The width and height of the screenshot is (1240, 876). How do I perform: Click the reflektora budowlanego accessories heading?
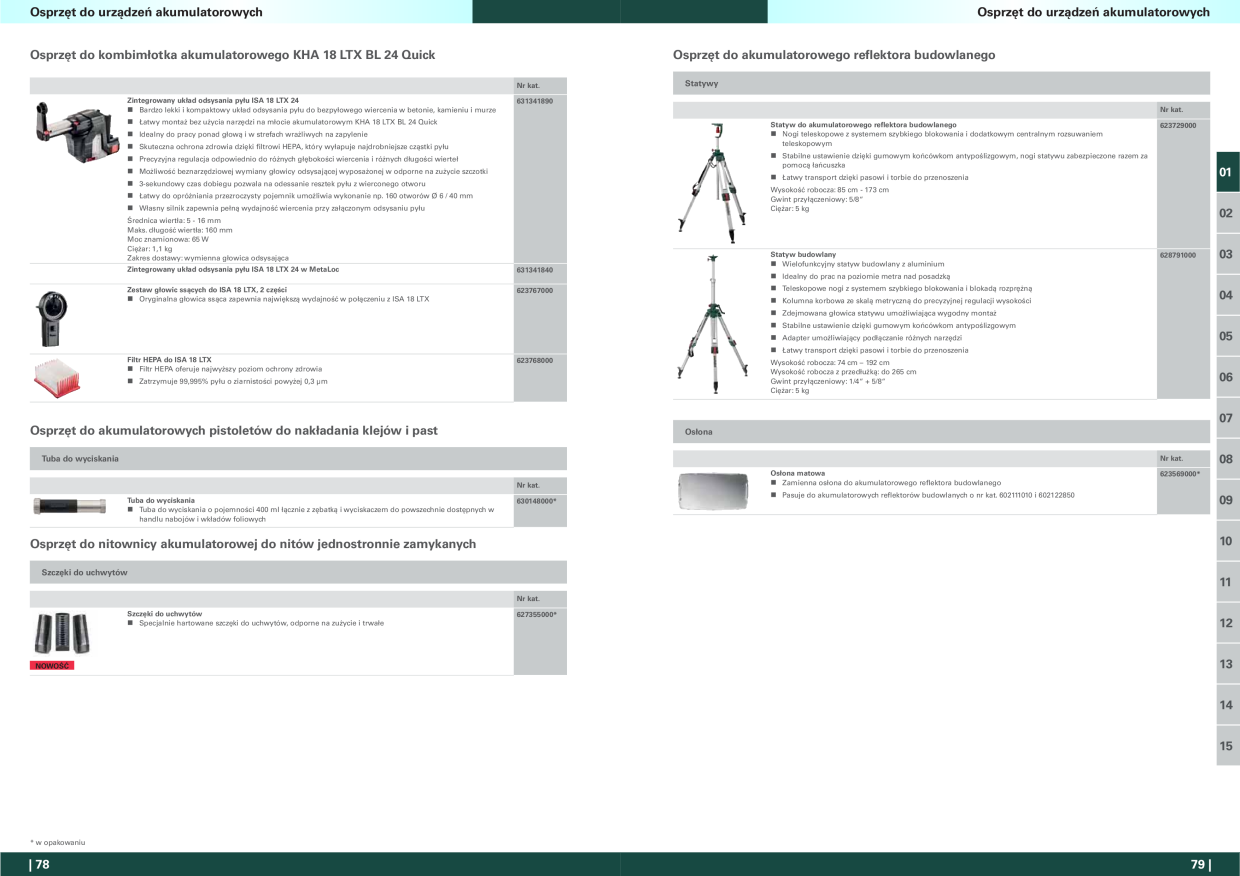coord(834,54)
